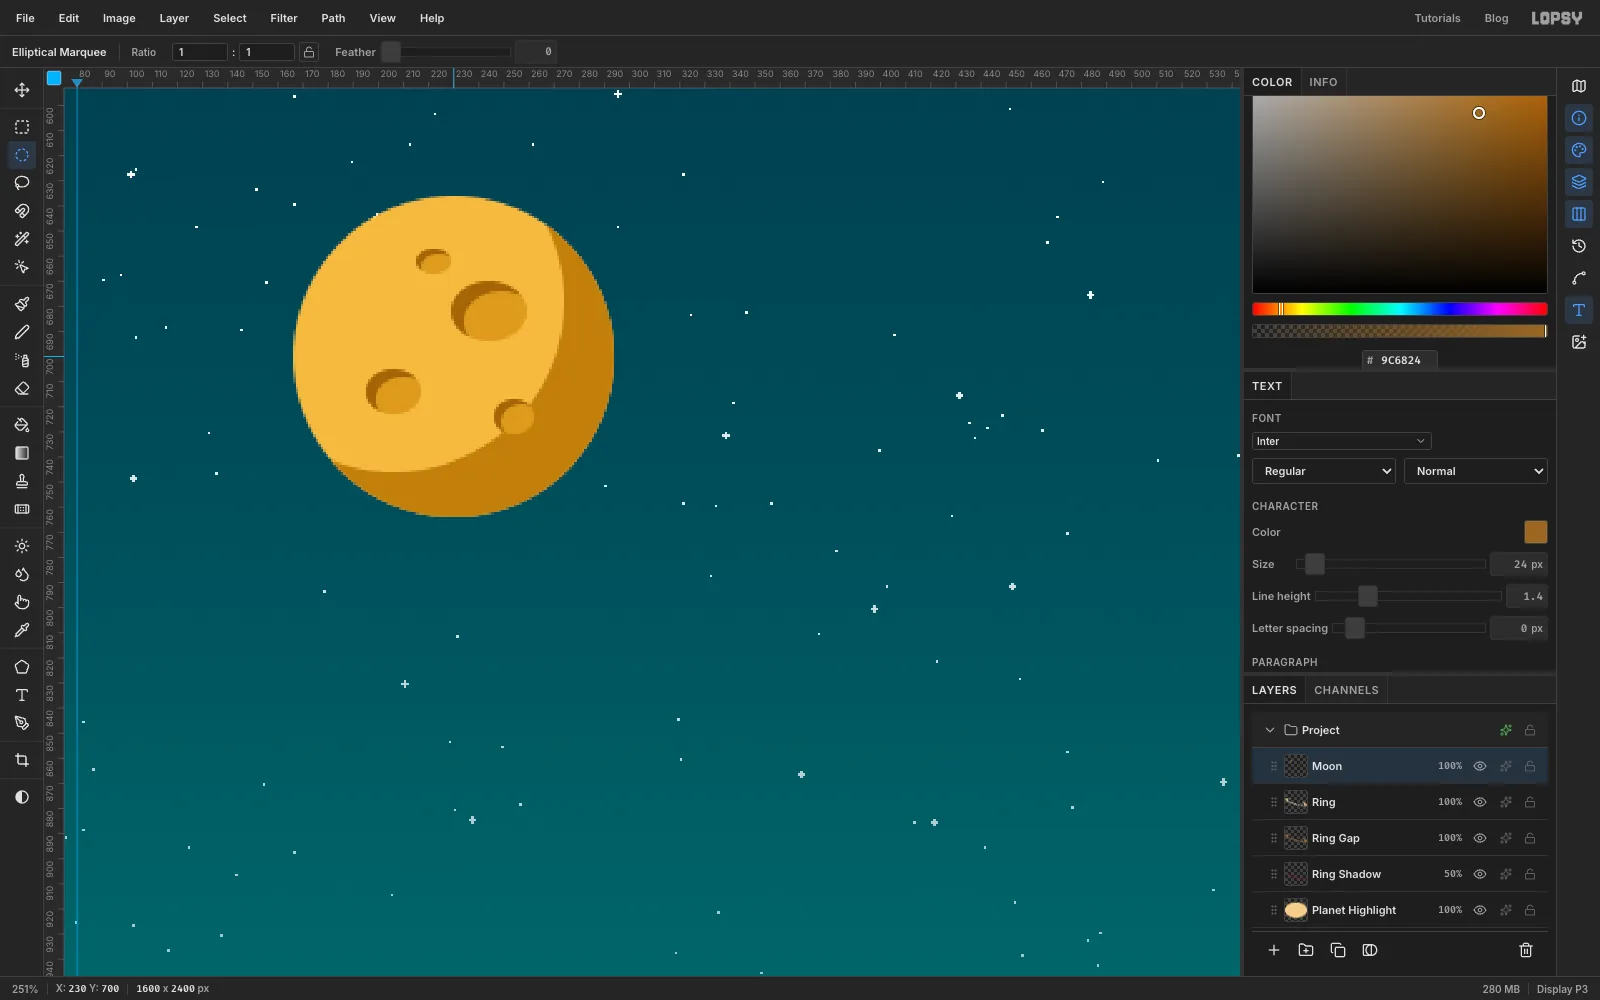Viewport: 1600px width, 1000px height.
Task: Toggle the aspect ratio lock
Action: pyautogui.click(x=309, y=52)
